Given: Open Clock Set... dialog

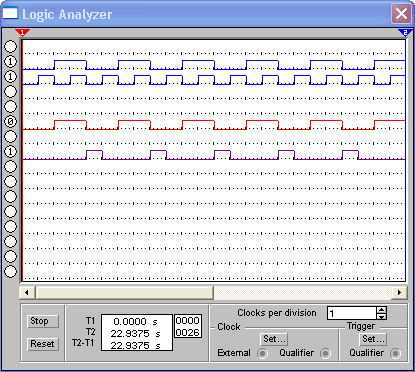Looking at the screenshot, I should 274,339.
